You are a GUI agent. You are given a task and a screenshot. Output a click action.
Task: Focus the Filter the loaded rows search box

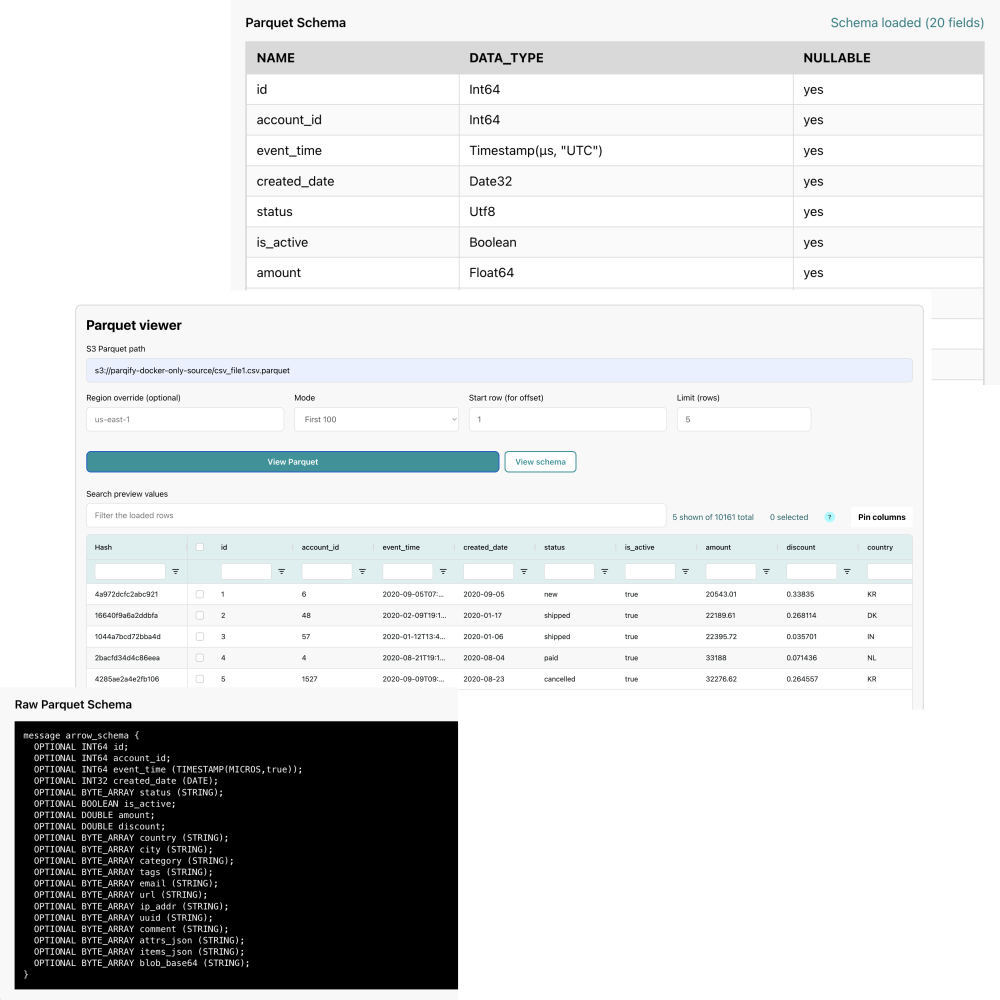376,515
